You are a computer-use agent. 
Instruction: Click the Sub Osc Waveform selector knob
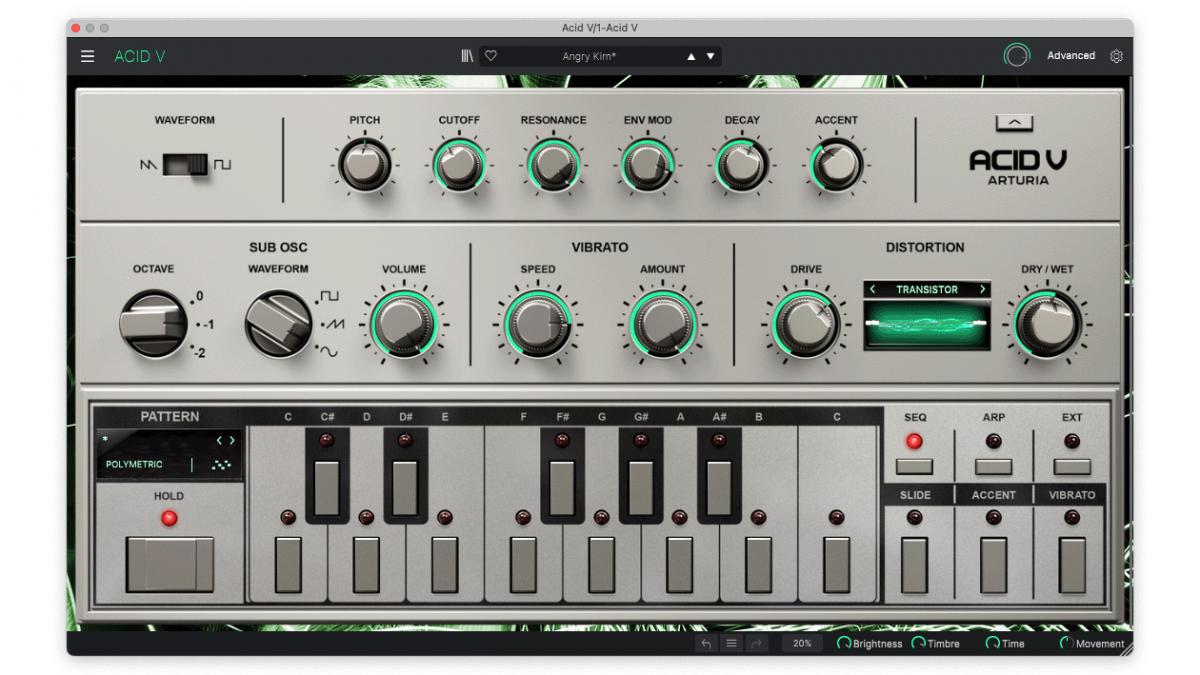point(279,324)
